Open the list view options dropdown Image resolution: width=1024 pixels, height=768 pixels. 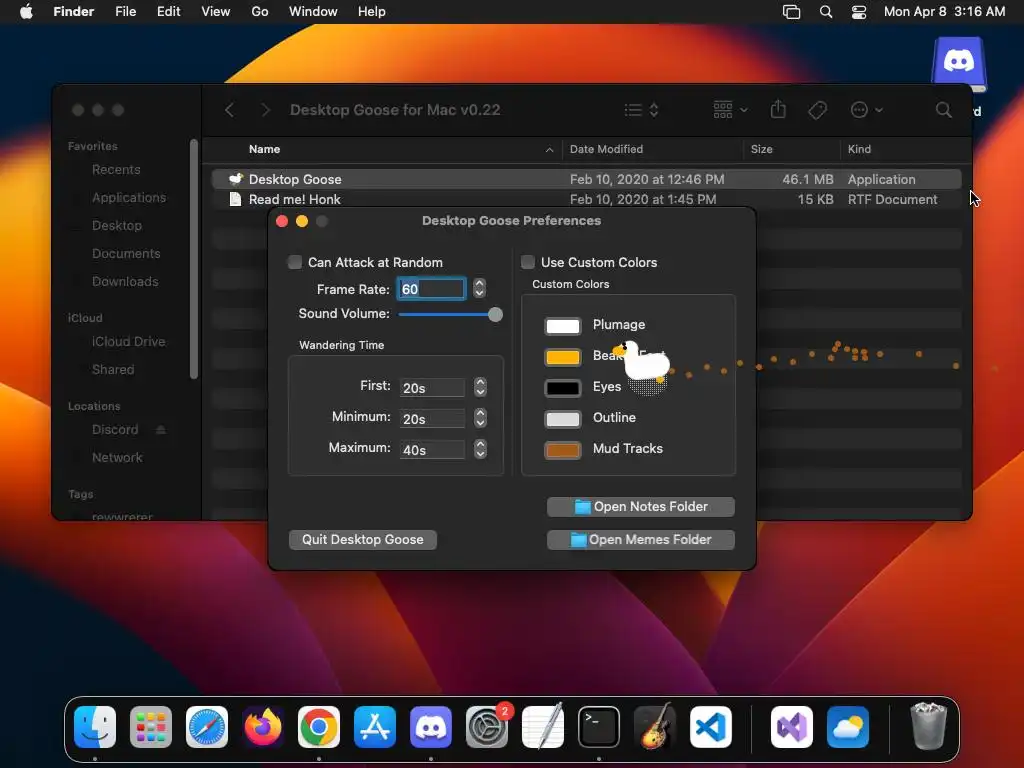[641, 110]
